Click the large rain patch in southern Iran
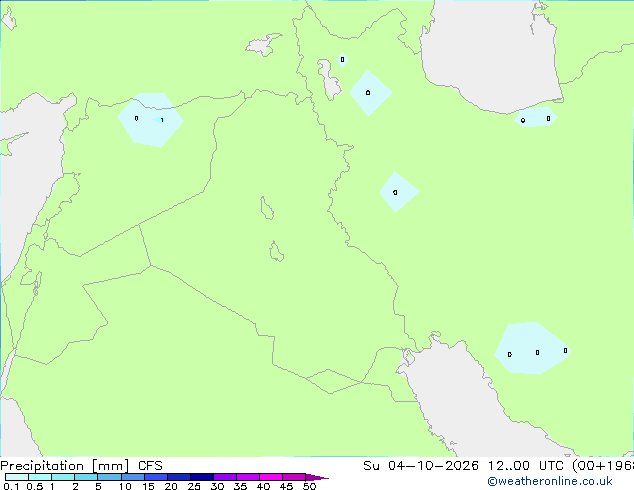634x490 pixels. 532,348
